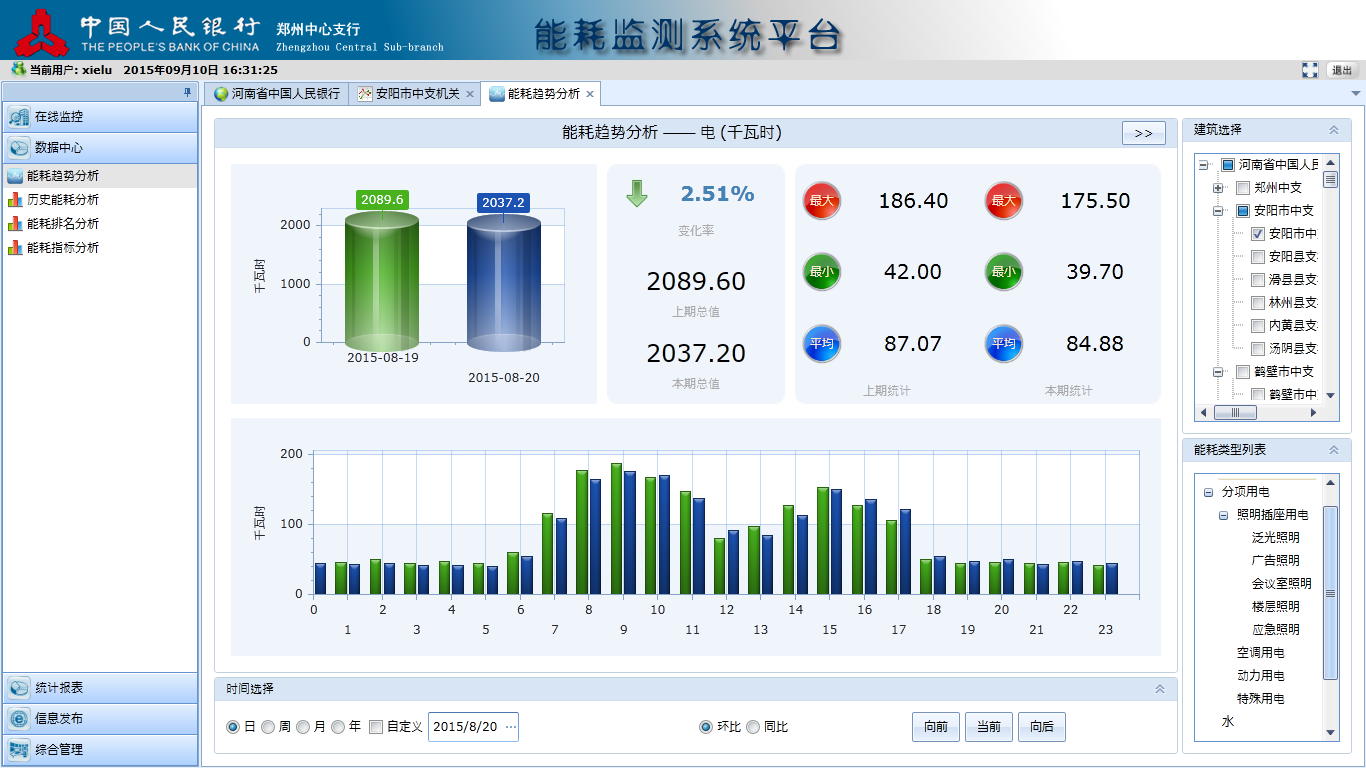Open 信息发布 section in sidebar
The width and height of the screenshot is (1366, 768).
(100, 719)
